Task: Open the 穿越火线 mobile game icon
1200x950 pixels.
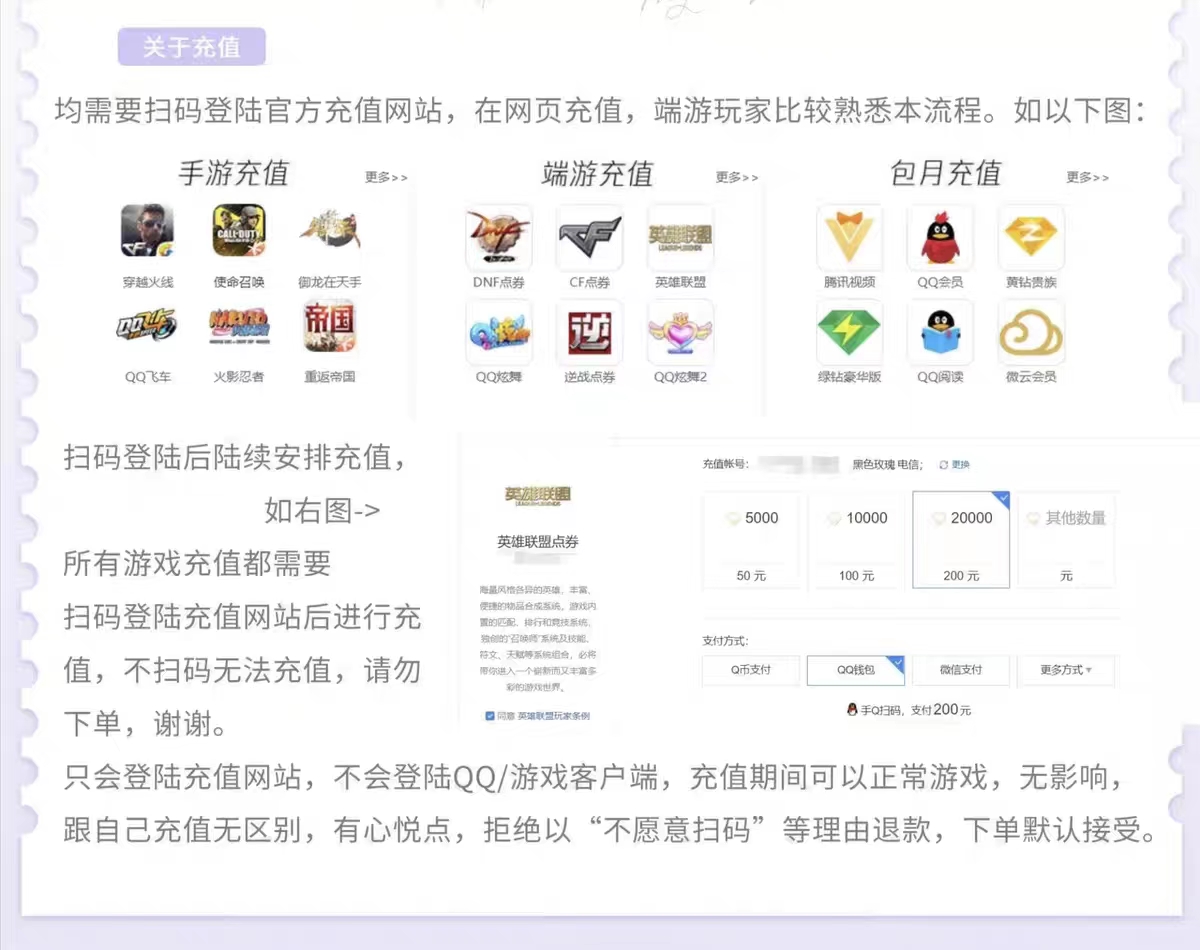Action: [147, 231]
